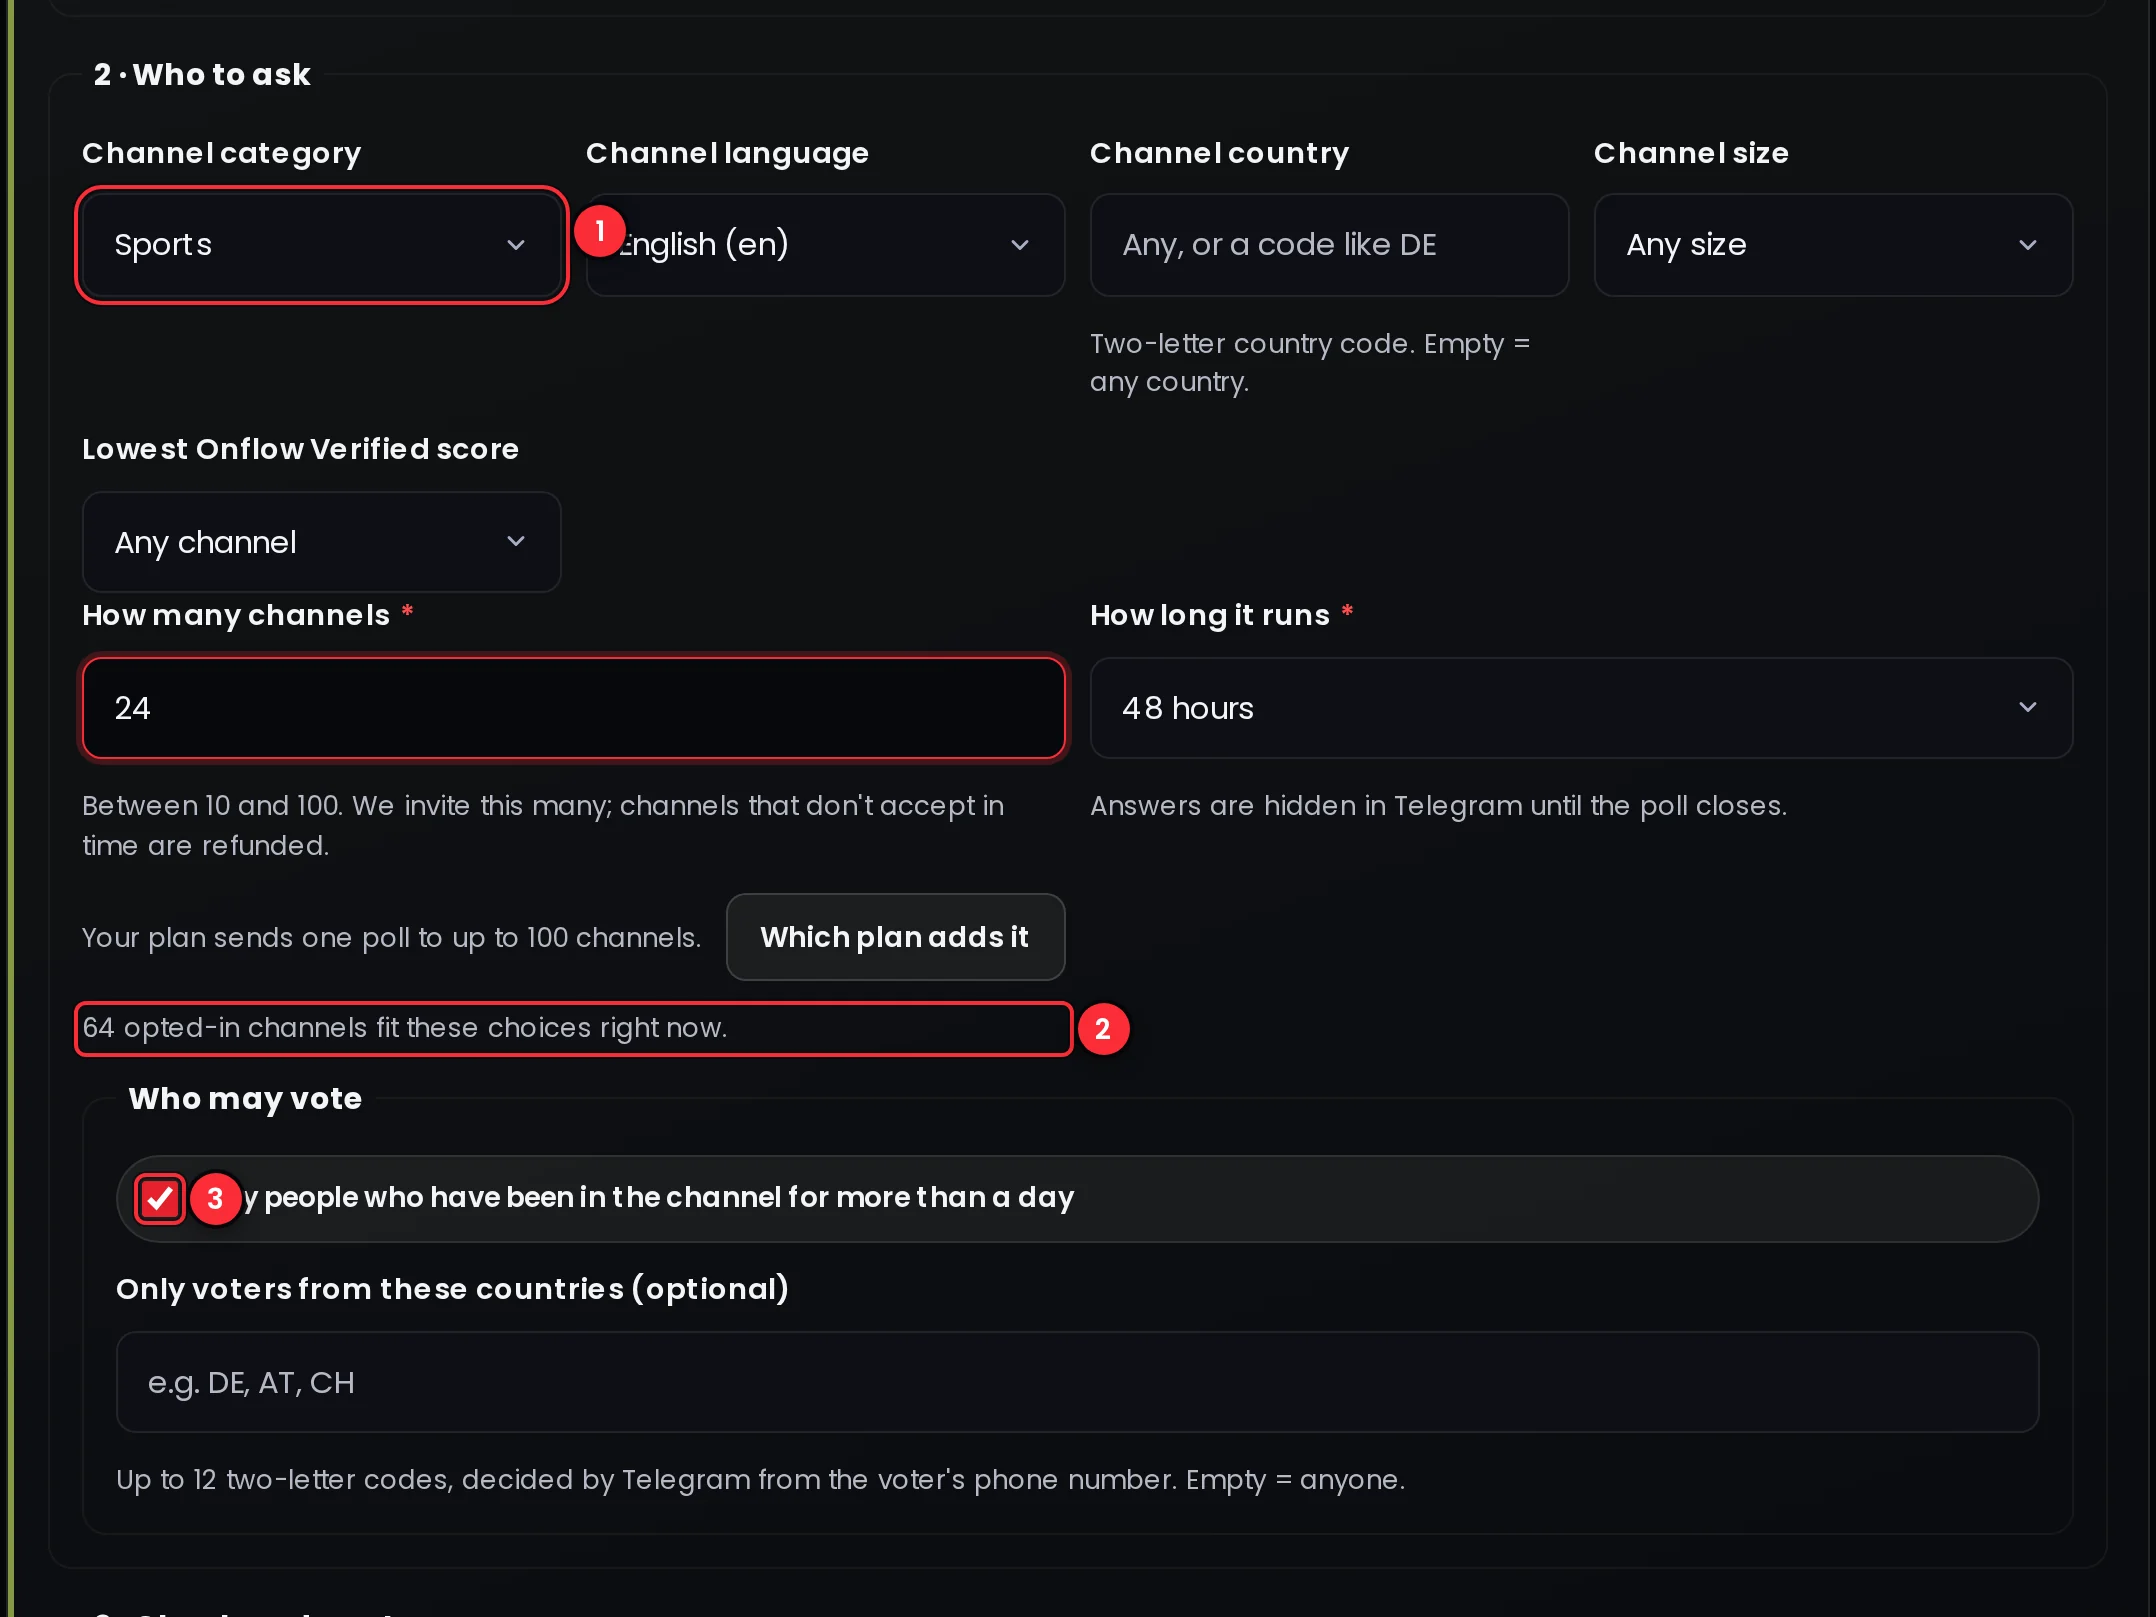Click the 'How long it runs' label

pos(1210,615)
